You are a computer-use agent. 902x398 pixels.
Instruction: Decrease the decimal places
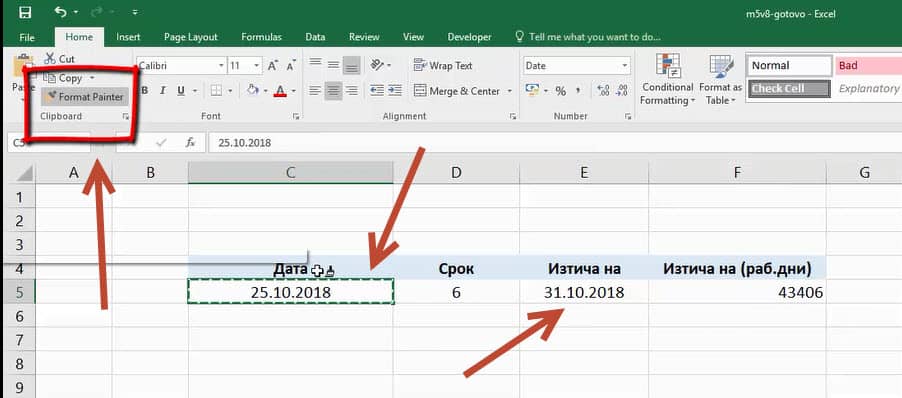click(x=621, y=91)
